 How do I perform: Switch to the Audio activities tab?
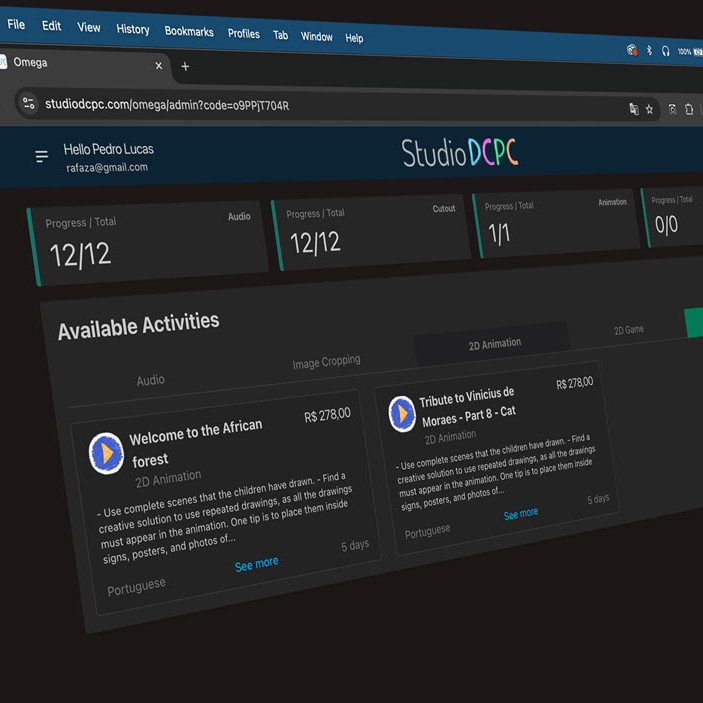point(150,380)
